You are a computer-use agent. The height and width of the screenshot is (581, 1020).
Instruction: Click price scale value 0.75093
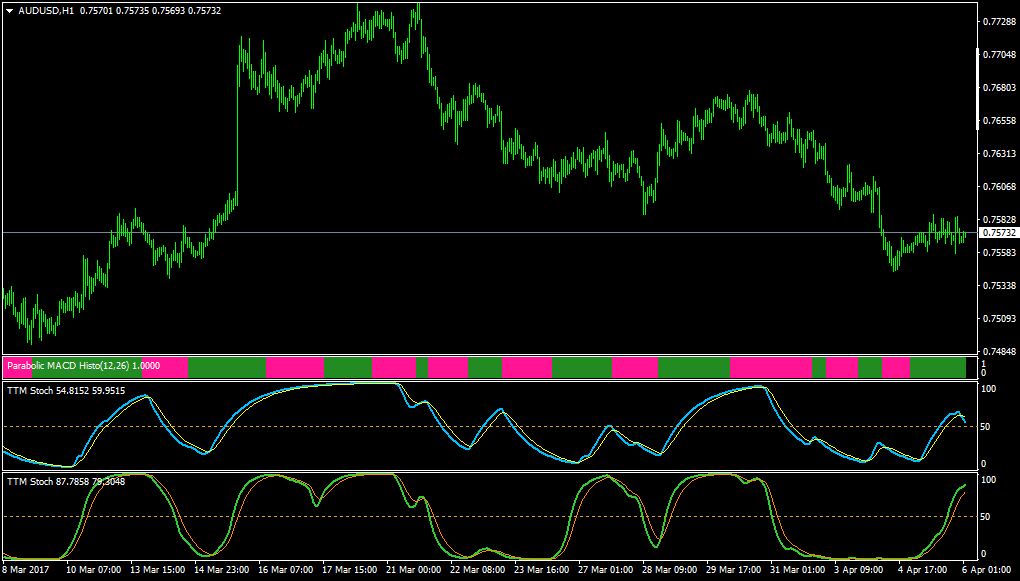999,319
